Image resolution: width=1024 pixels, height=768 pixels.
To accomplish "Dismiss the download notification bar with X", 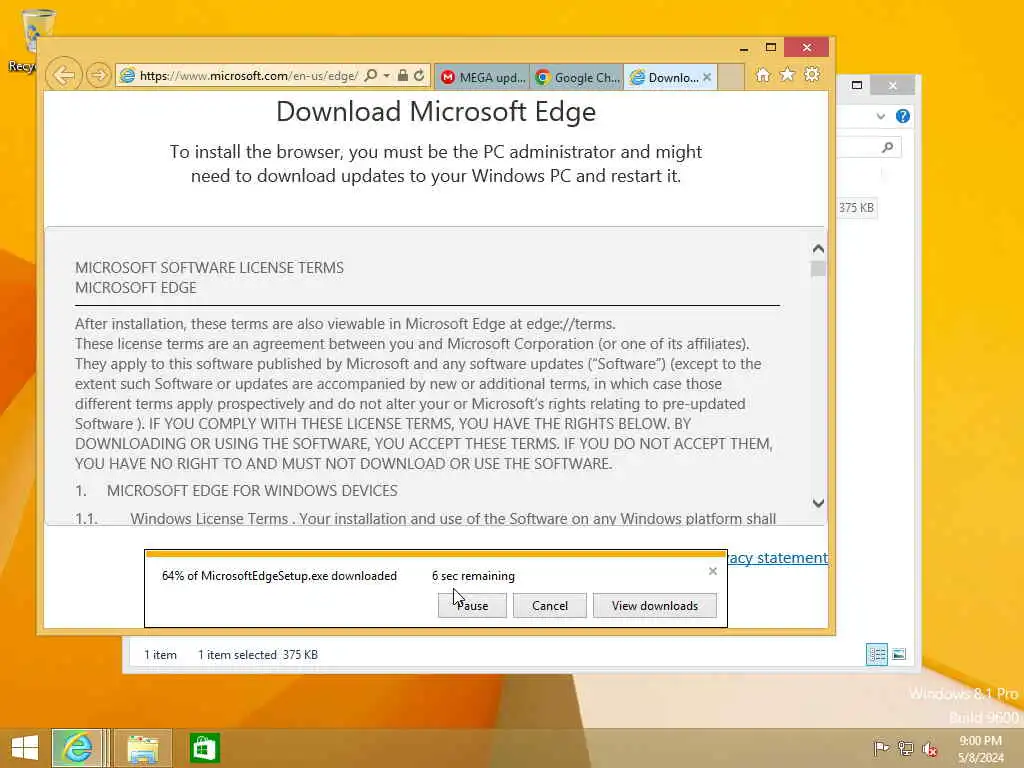I will coord(713,571).
